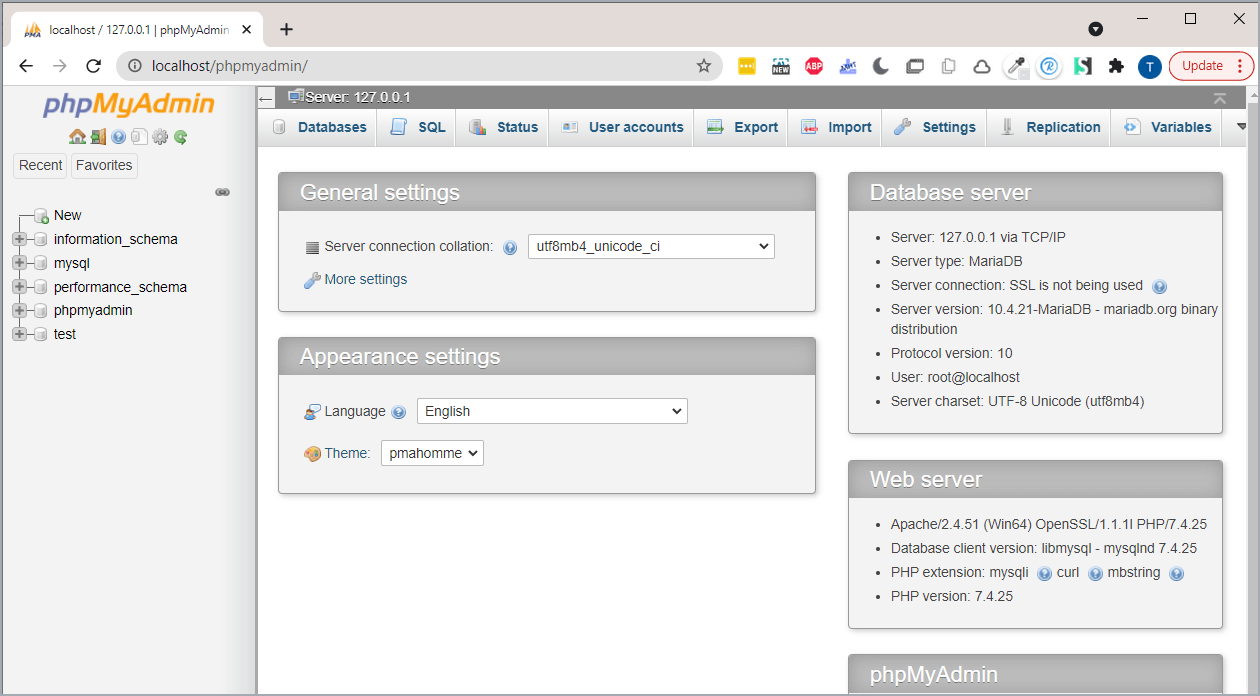Expand the test database node
1260x696 pixels.
[x=19, y=334]
